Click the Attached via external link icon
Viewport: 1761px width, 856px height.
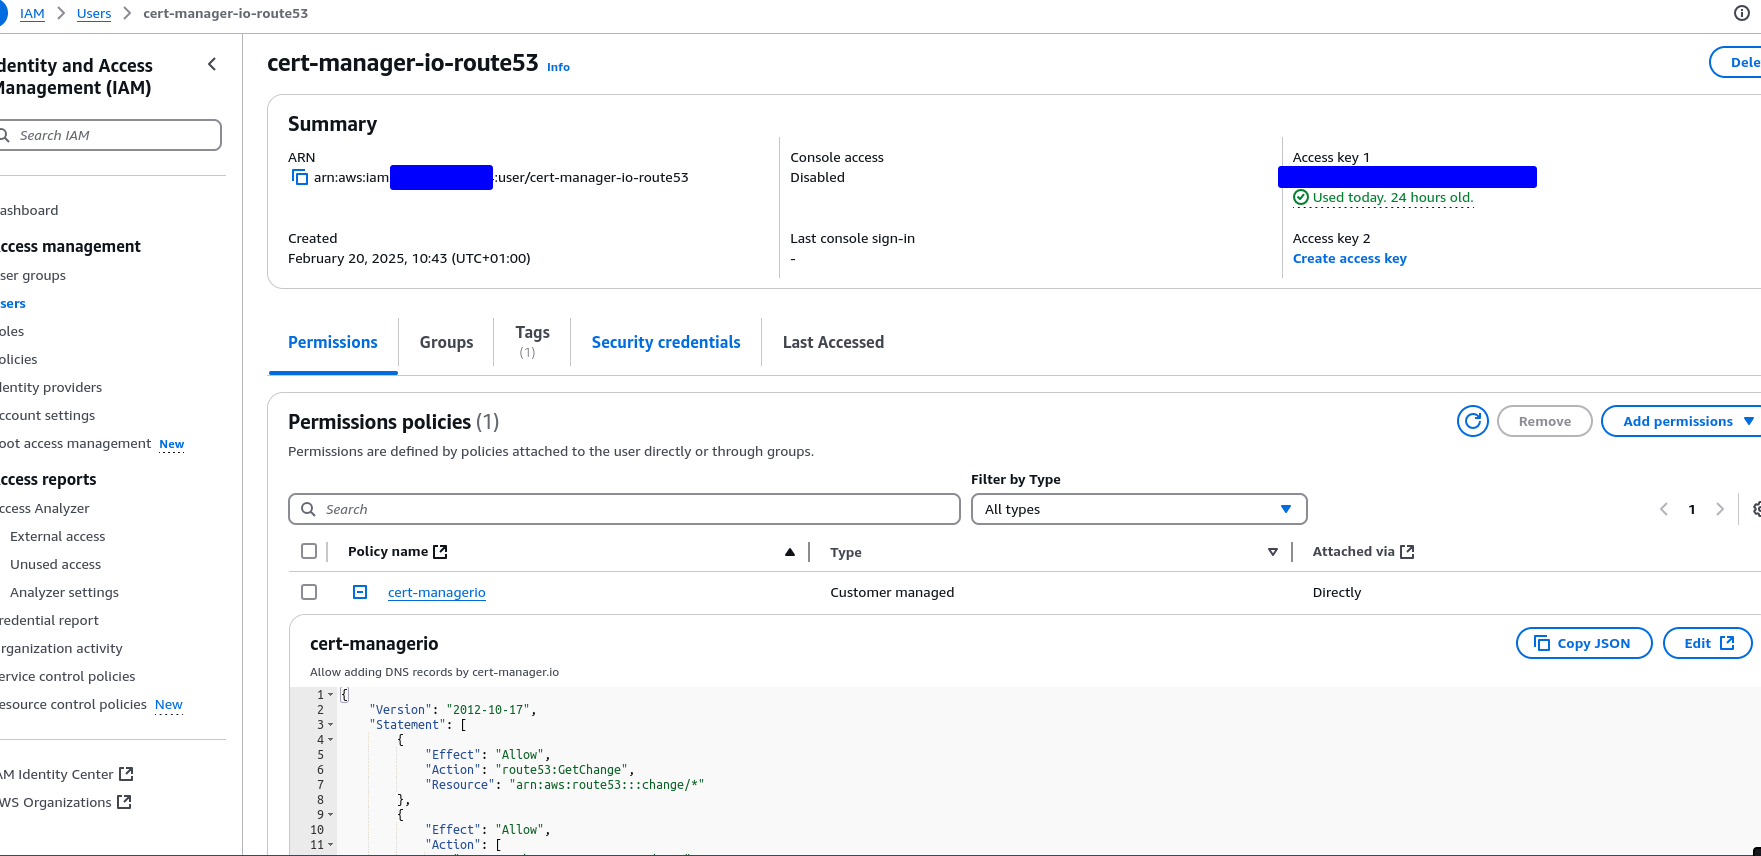tap(1407, 551)
